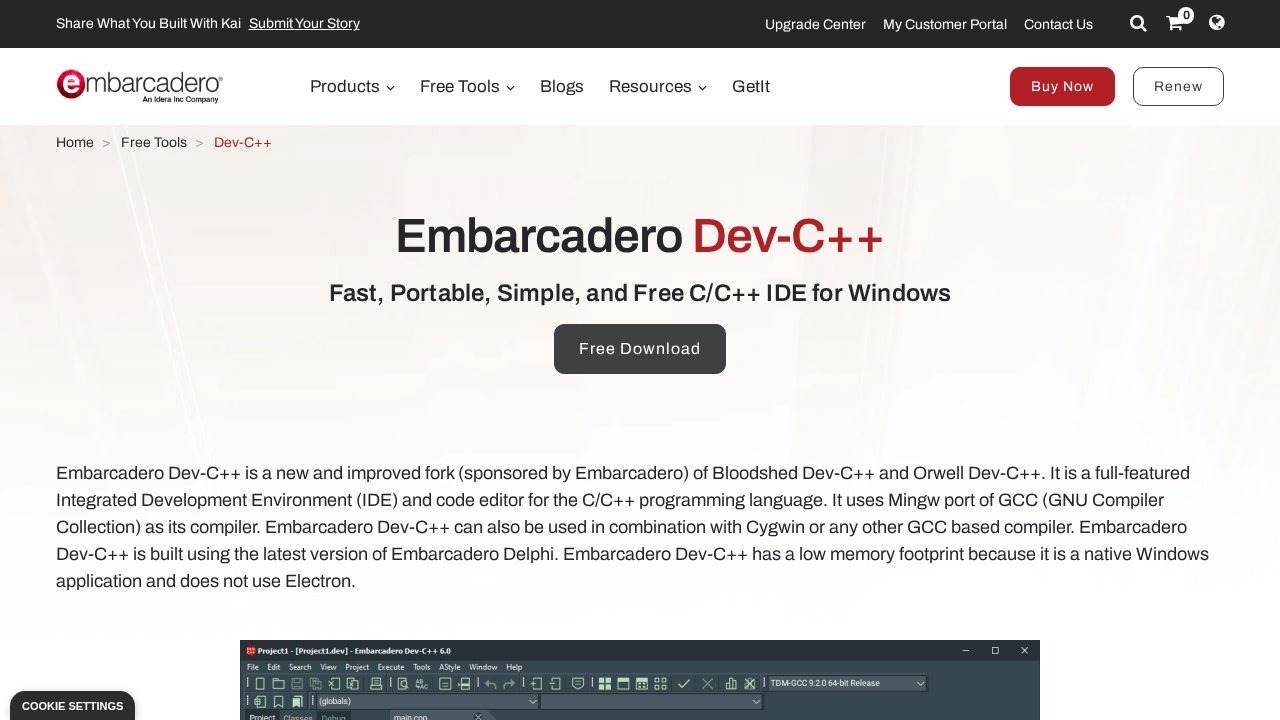Viewport: 1280px width, 720px height.
Task: Click Find icon in Dev-C++ screenshot toolbar
Action: [x=402, y=683]
